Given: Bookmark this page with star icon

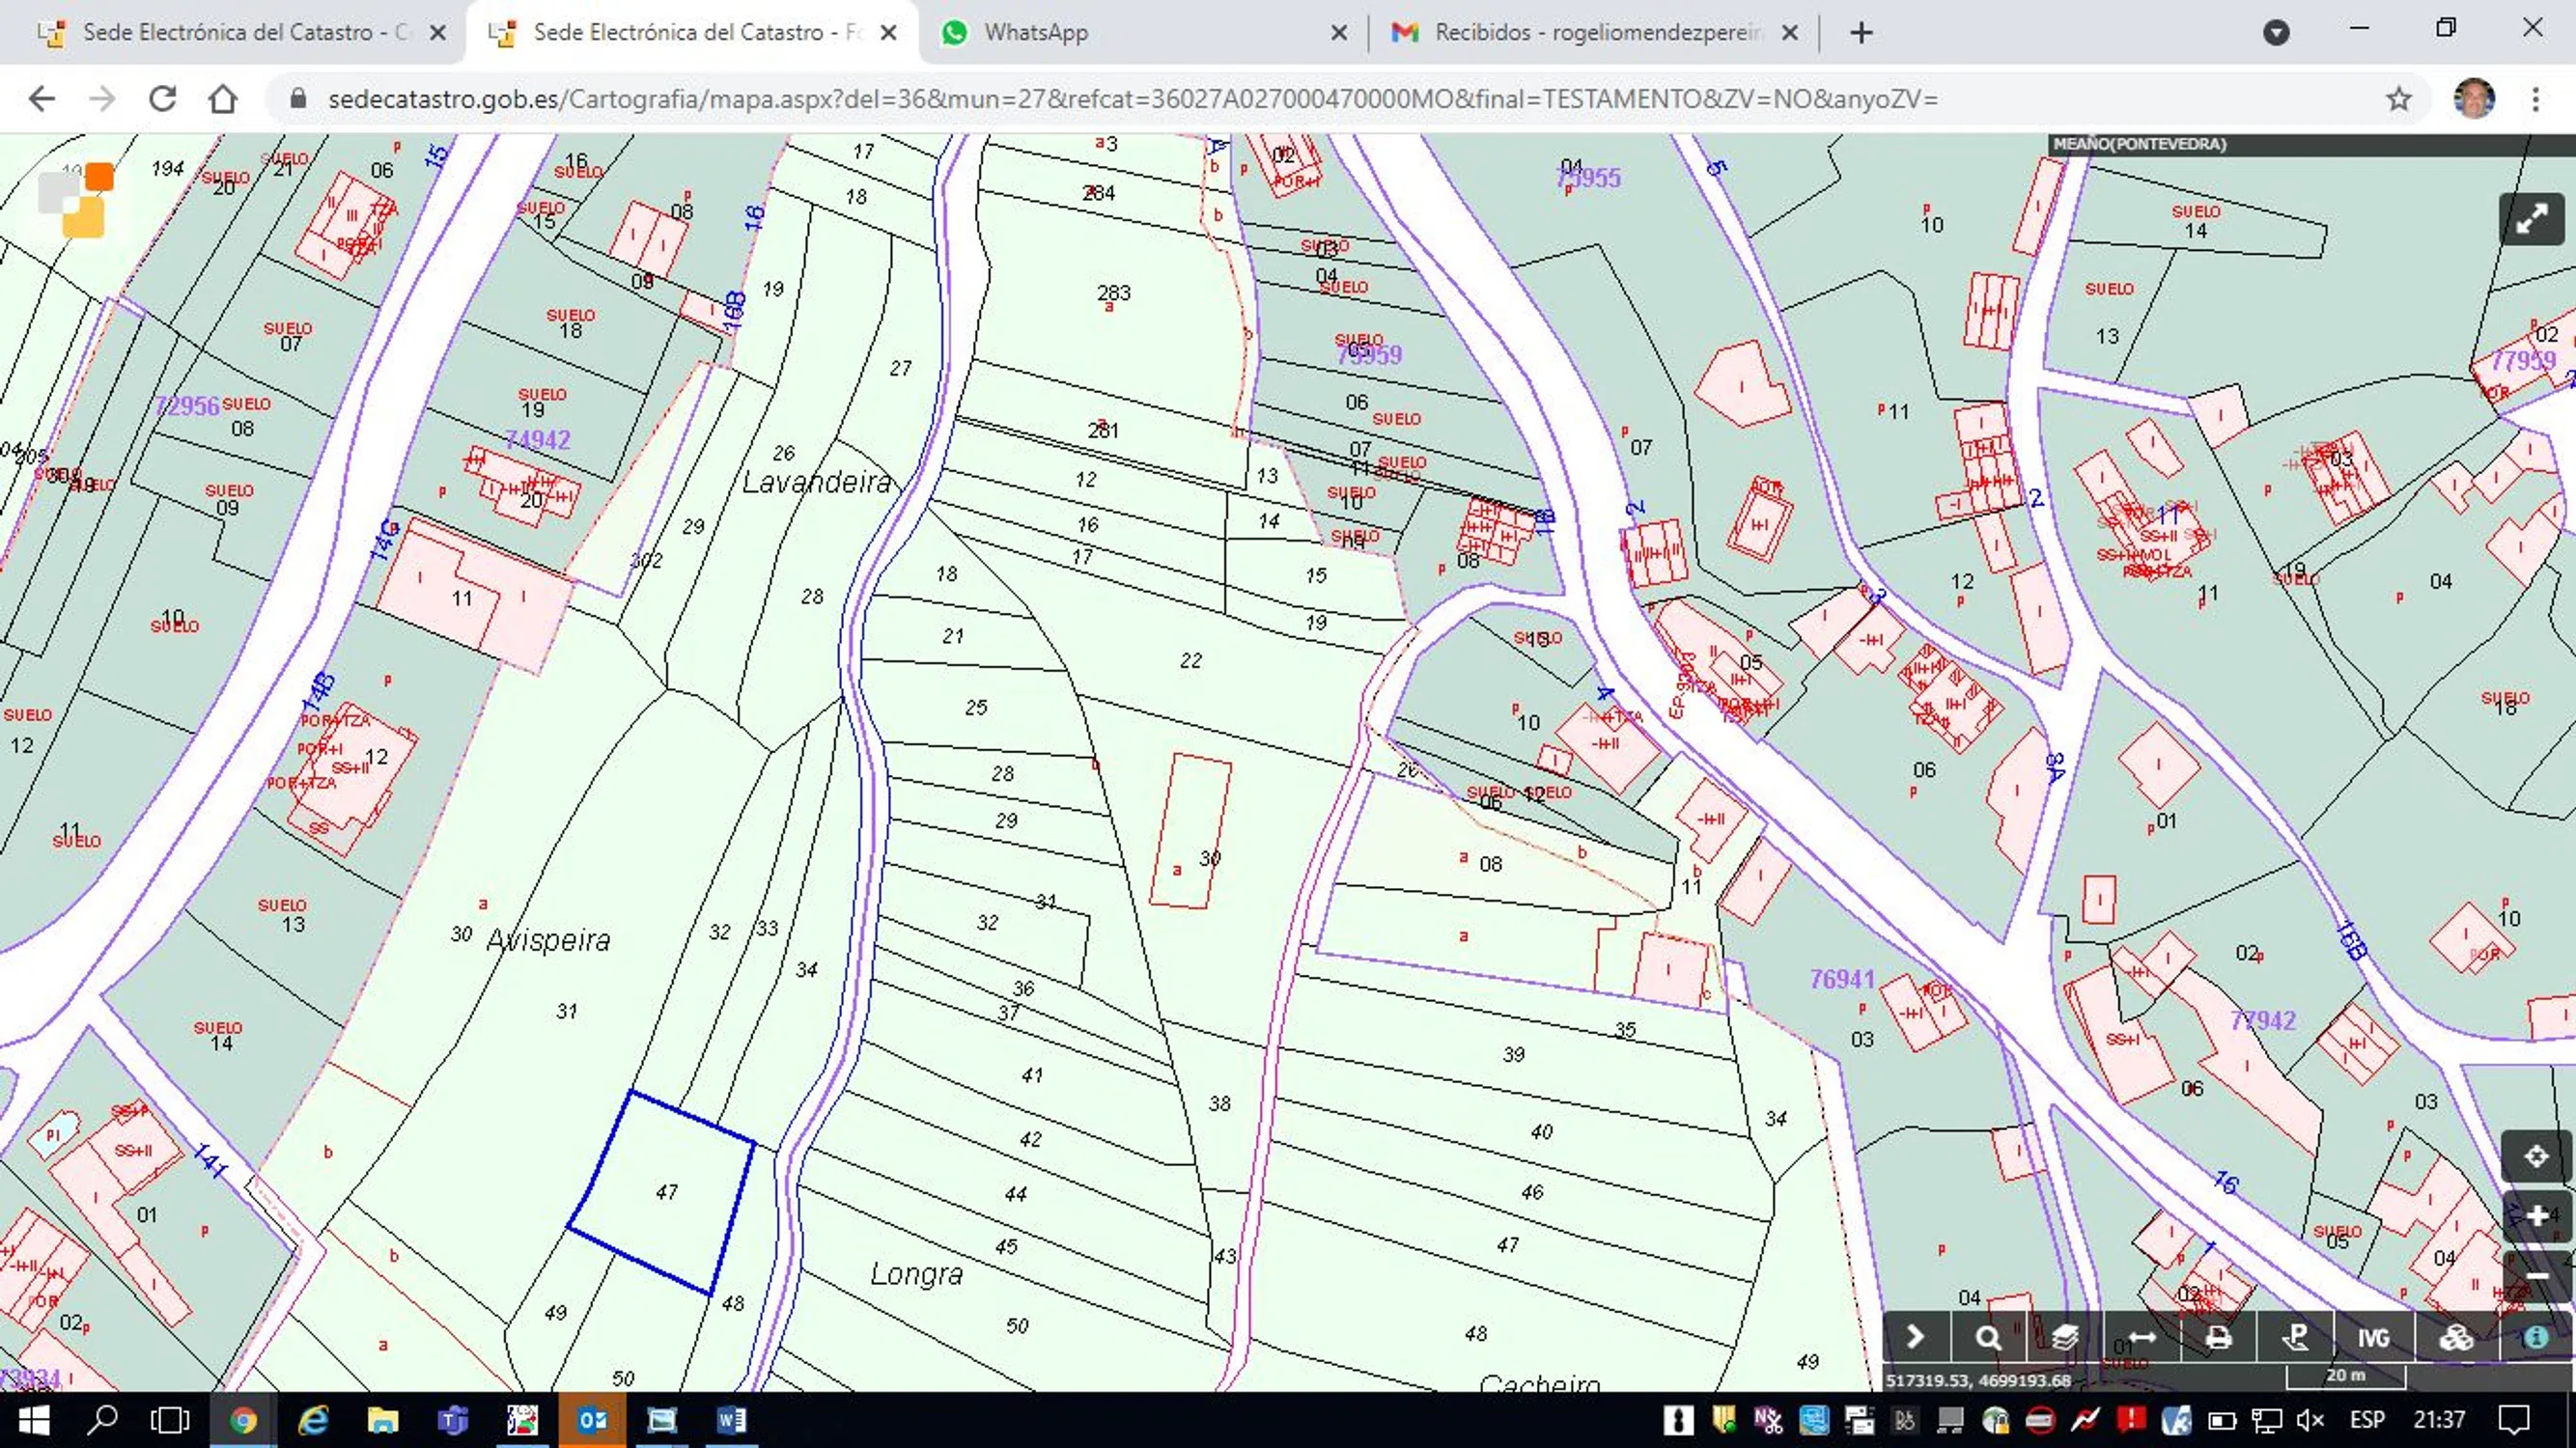Looking at the screenshot, I should (x=2398, y=99).
